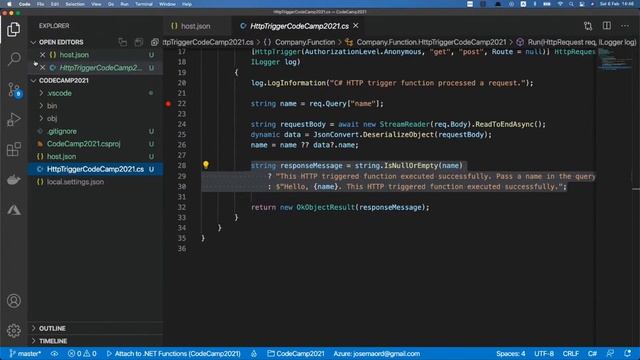Open errors and warnings count in status bar
640x360 pixels.
82,353
